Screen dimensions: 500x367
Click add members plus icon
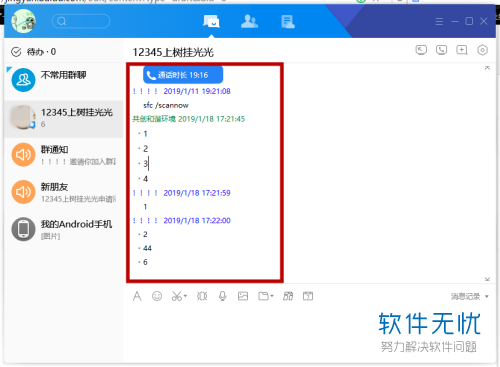[x=462, y=50]
